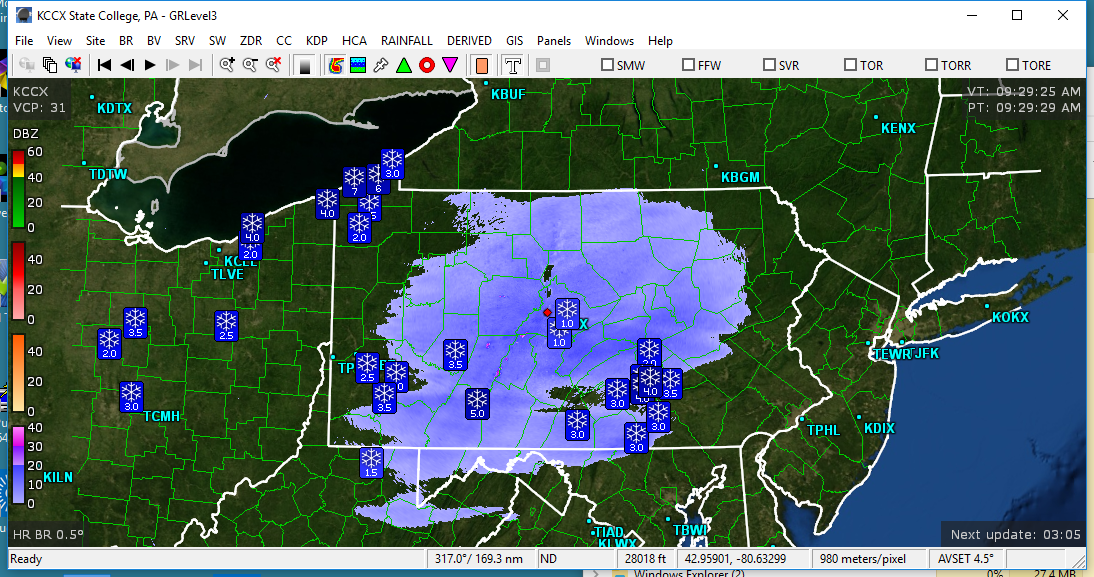Click the zoom in magnifier icon

(227, 65)
